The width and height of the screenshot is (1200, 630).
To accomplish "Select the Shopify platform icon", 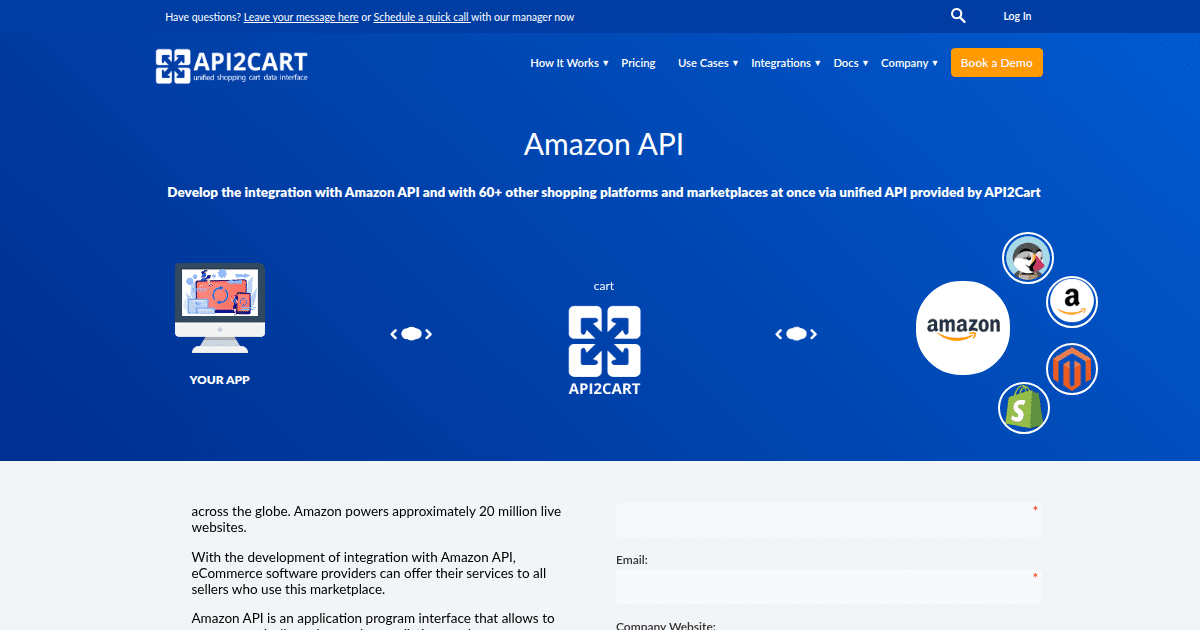I will point(1023,407).
